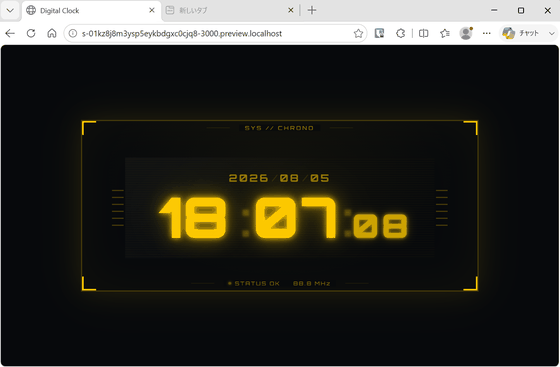Bookmark this page with the star icon
This screenshot has width=560, height=367.
(358, 33)
